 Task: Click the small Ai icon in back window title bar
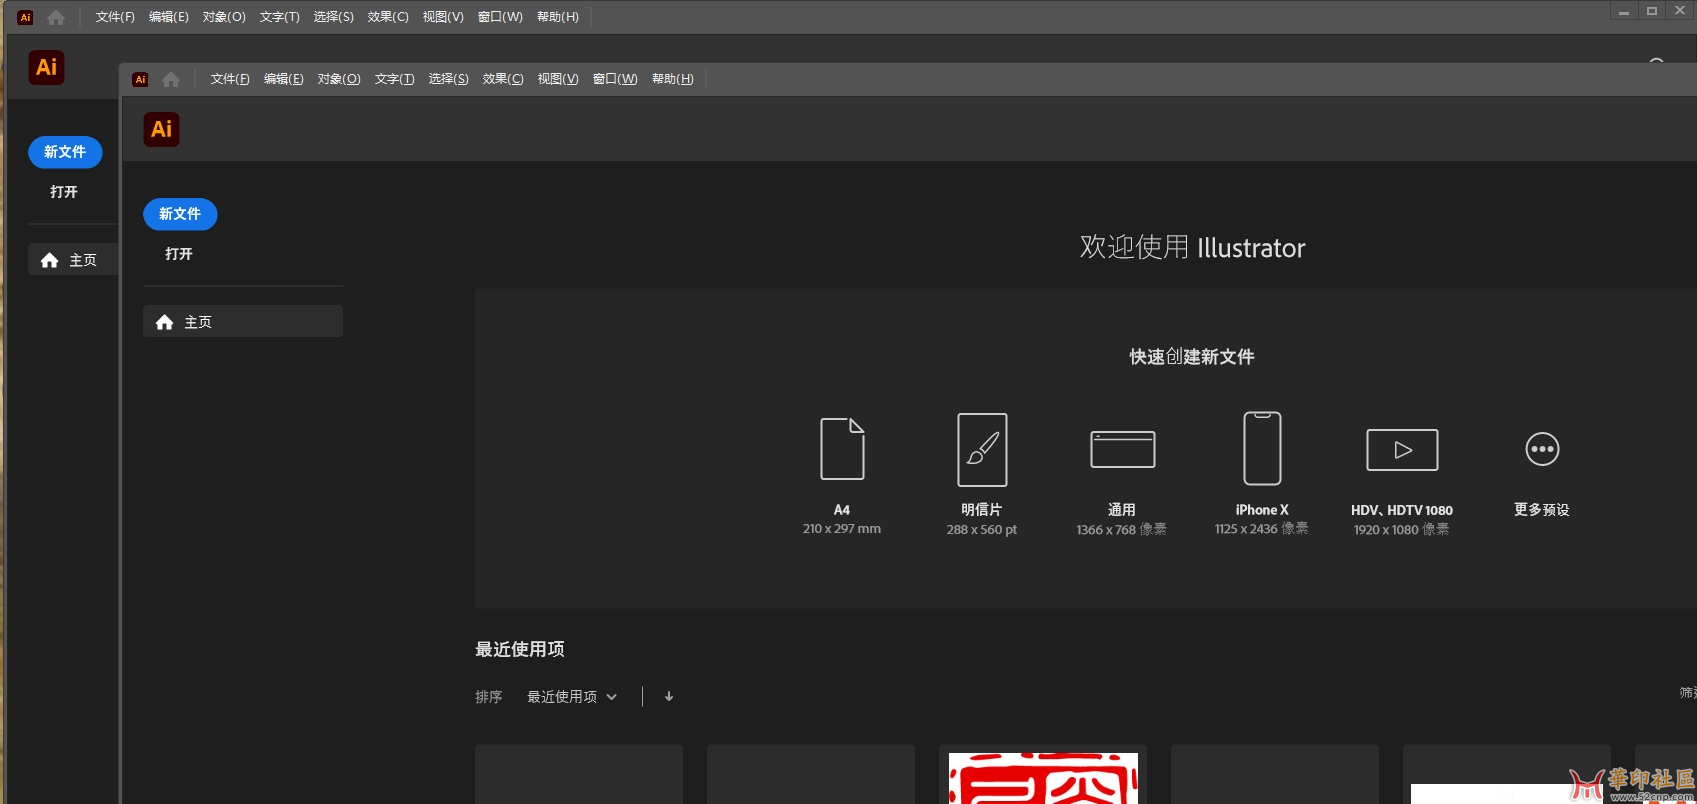pyautogui.click(x=25, y=17)
